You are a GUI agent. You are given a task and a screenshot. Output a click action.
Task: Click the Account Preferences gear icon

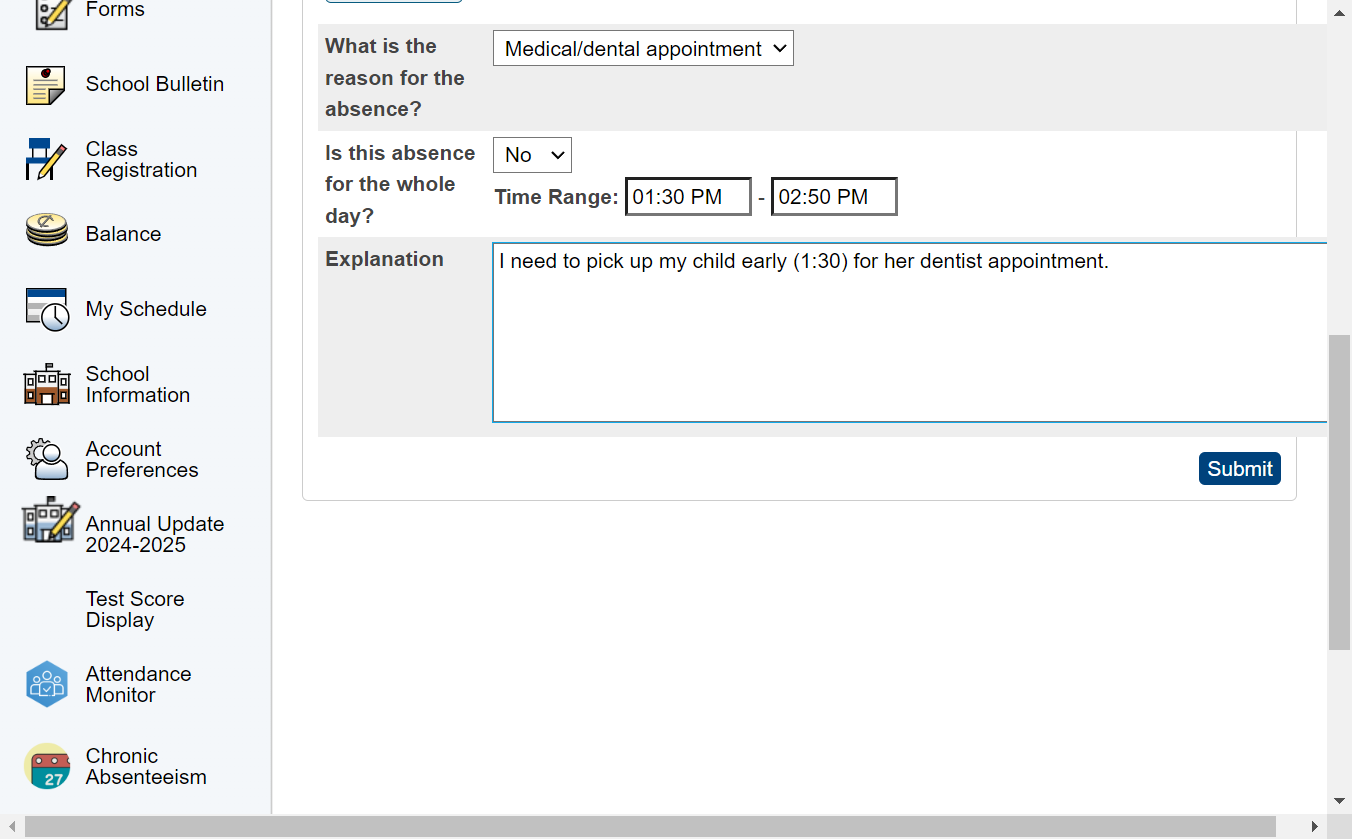47,459
